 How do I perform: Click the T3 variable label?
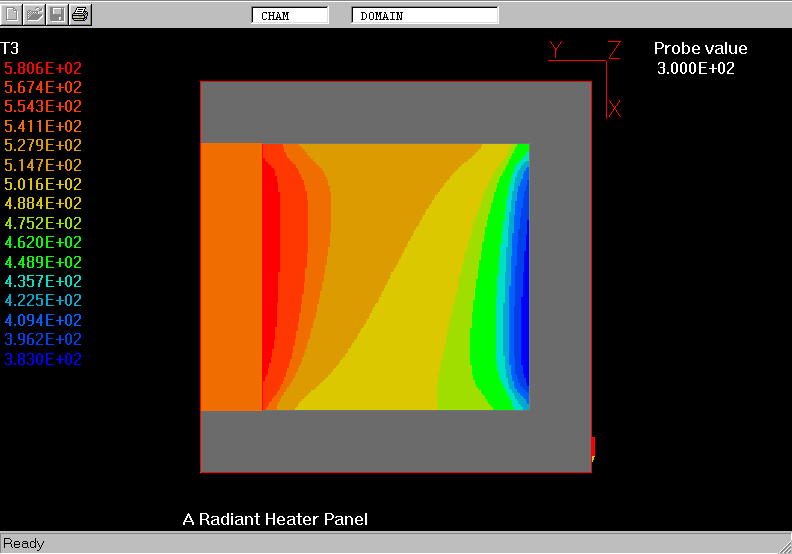(10, 48)
